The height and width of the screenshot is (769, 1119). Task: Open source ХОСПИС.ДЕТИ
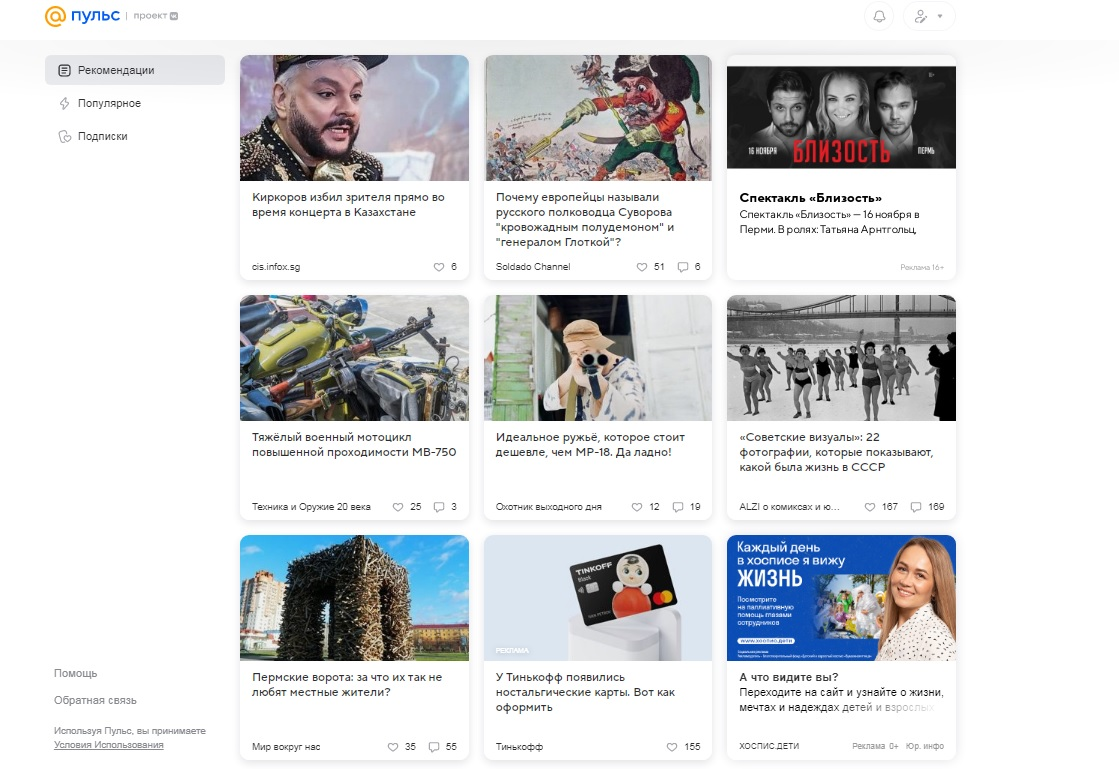769,746
